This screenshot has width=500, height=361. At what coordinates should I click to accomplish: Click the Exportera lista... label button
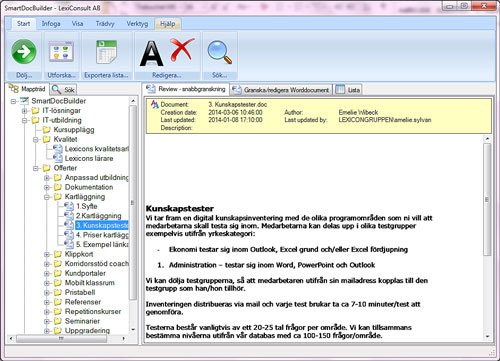tap(106, 75)
